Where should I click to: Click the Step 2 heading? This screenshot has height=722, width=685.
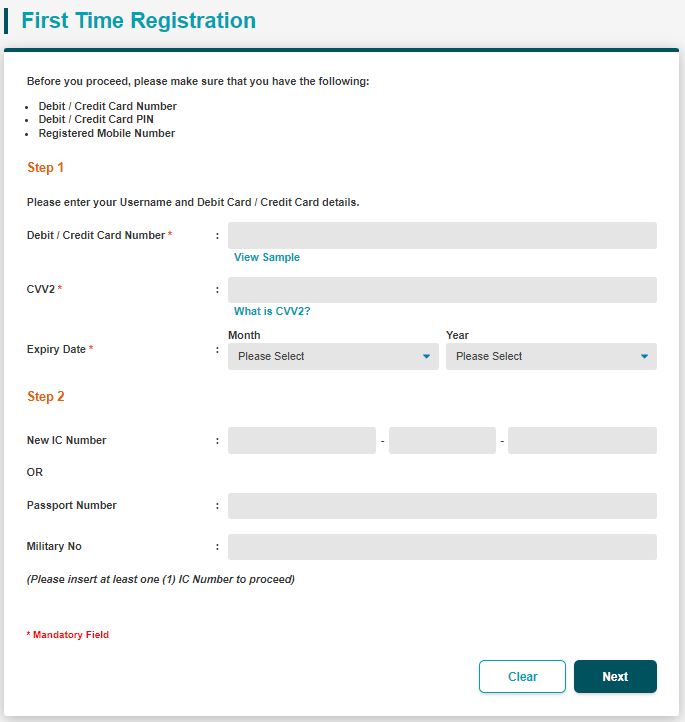46,397
